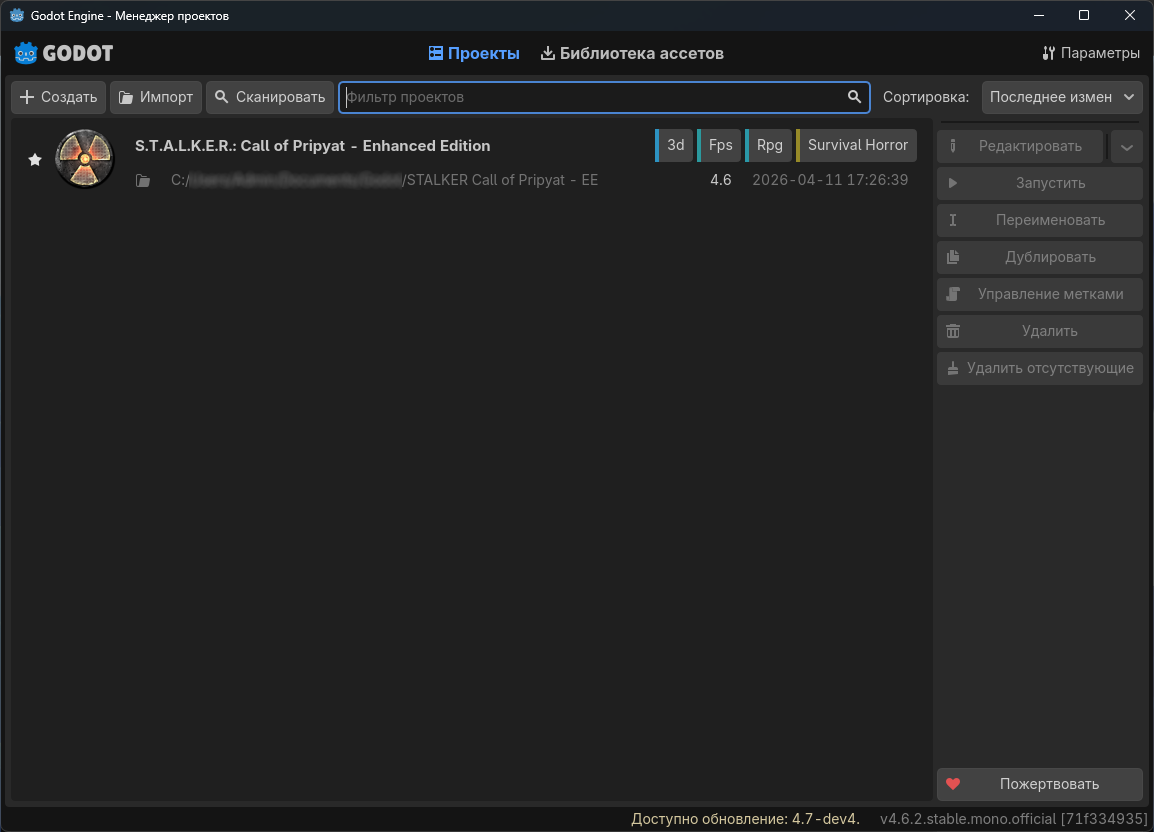The width and height of the screenshot is (1154, 832).
Task: Select the radiation symbol project thumbnail
Action: point(85,158)
